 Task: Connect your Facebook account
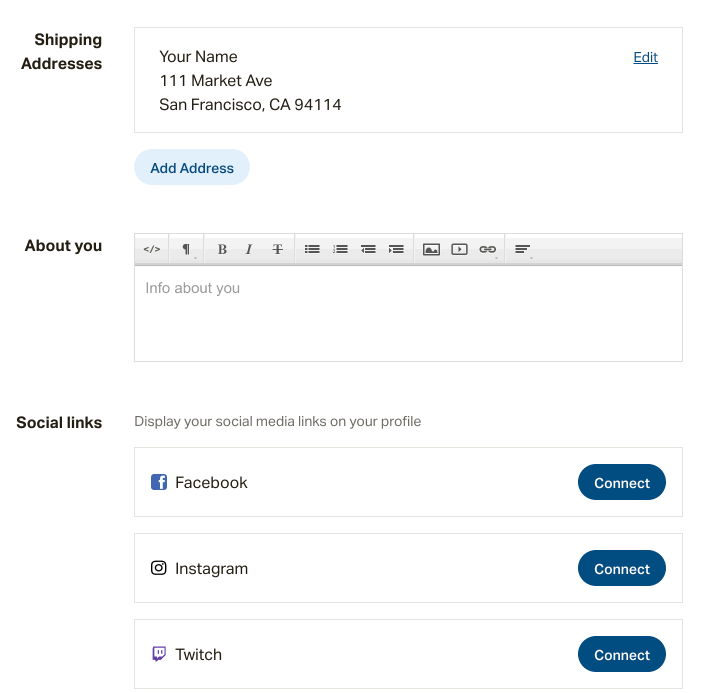click(621, 482)
